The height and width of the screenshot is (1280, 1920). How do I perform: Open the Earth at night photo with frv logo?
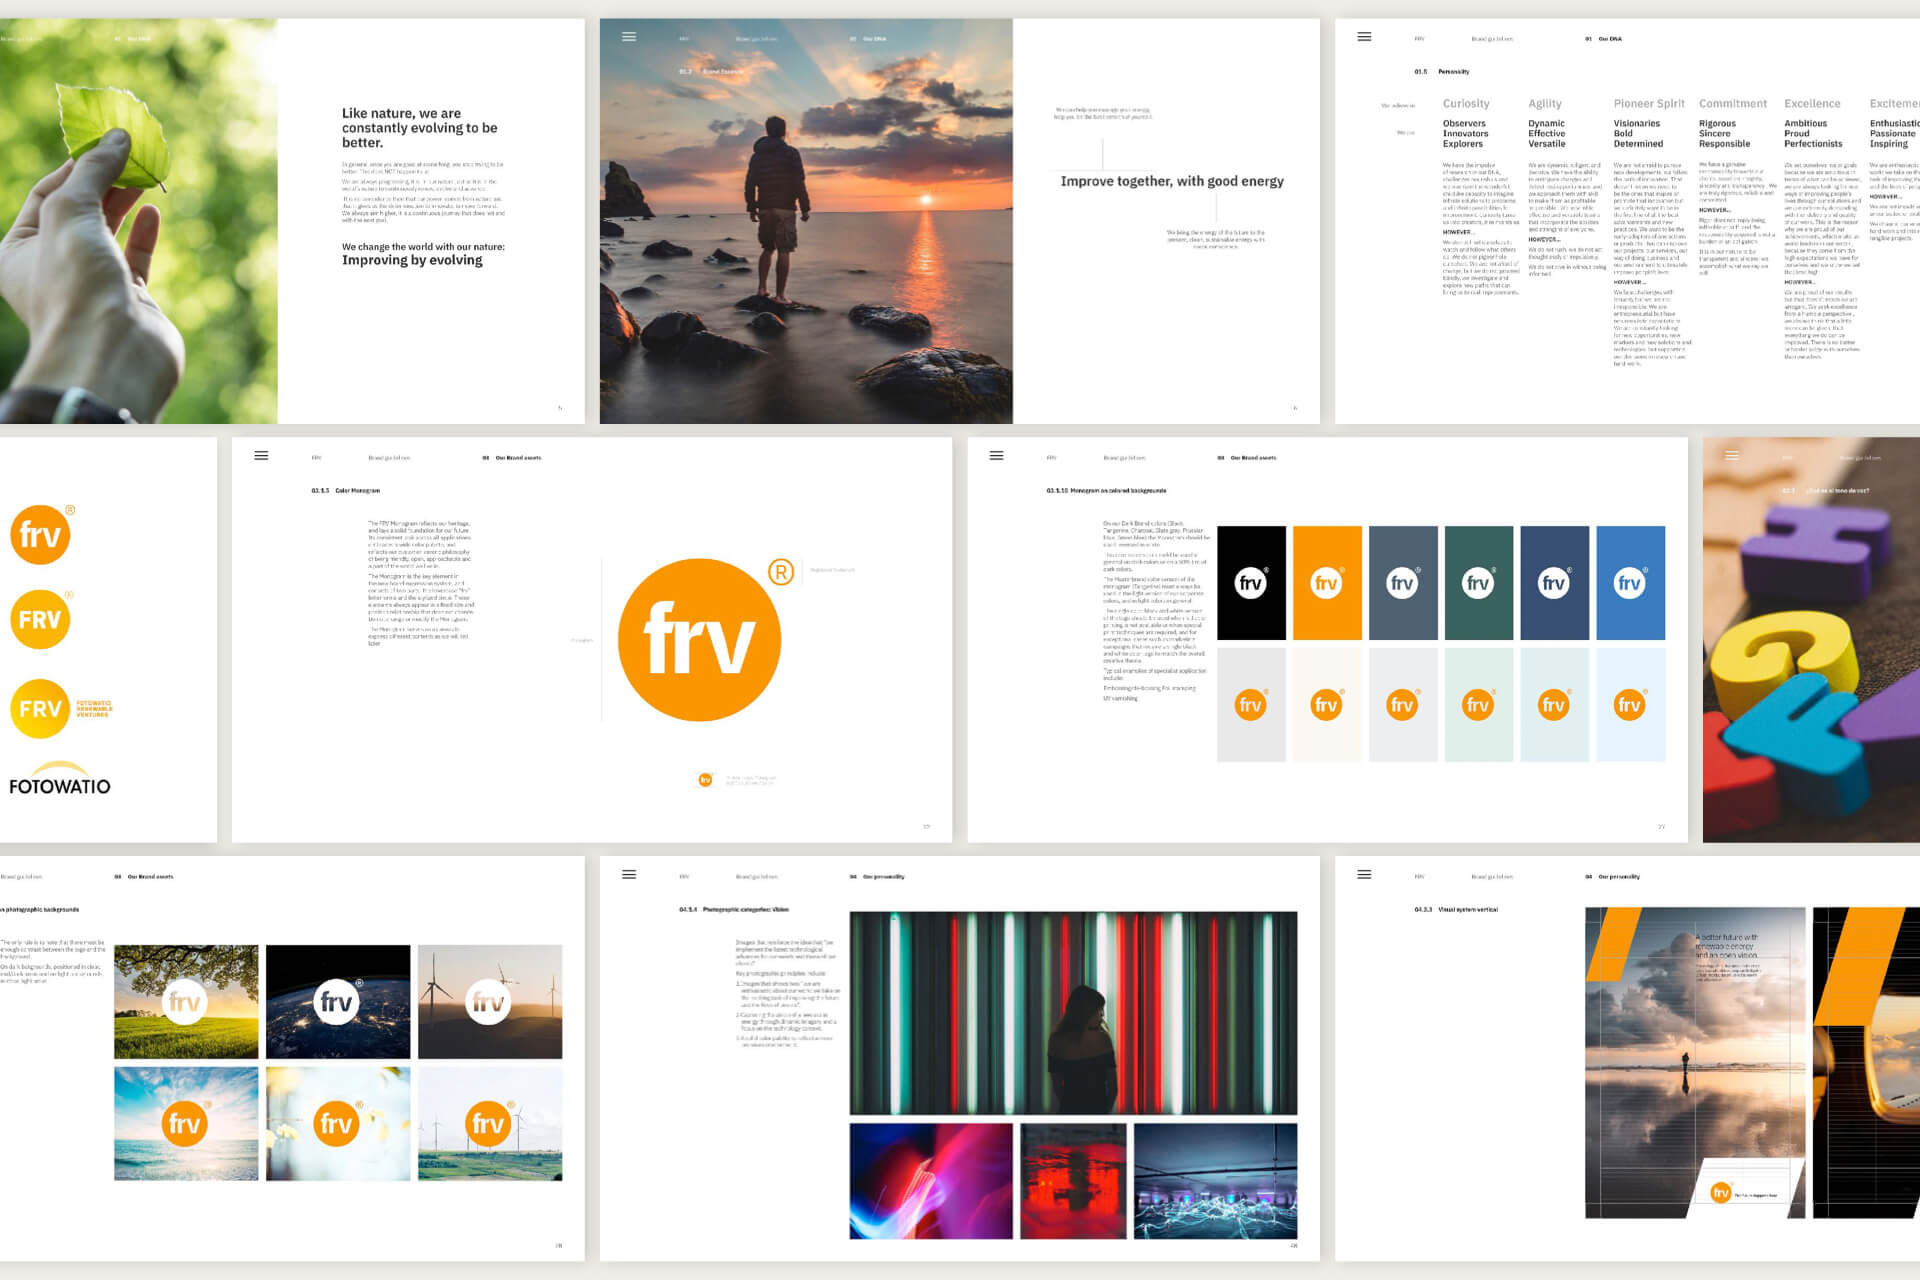pyautogui.click(x=338, y=1002)
